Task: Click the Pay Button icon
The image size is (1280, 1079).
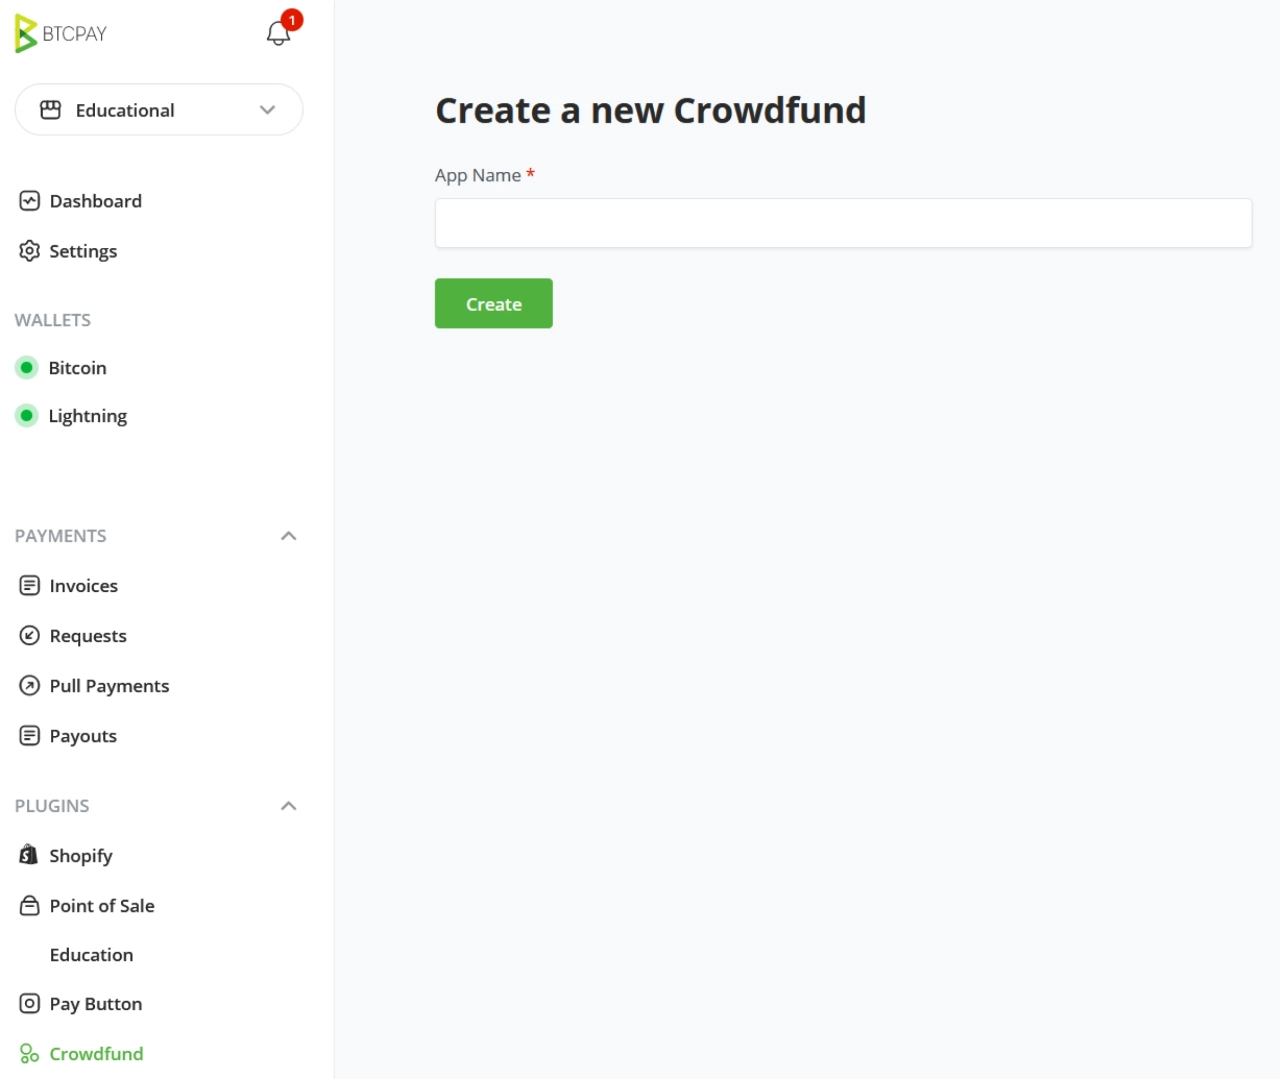Action: point(29,1004)
